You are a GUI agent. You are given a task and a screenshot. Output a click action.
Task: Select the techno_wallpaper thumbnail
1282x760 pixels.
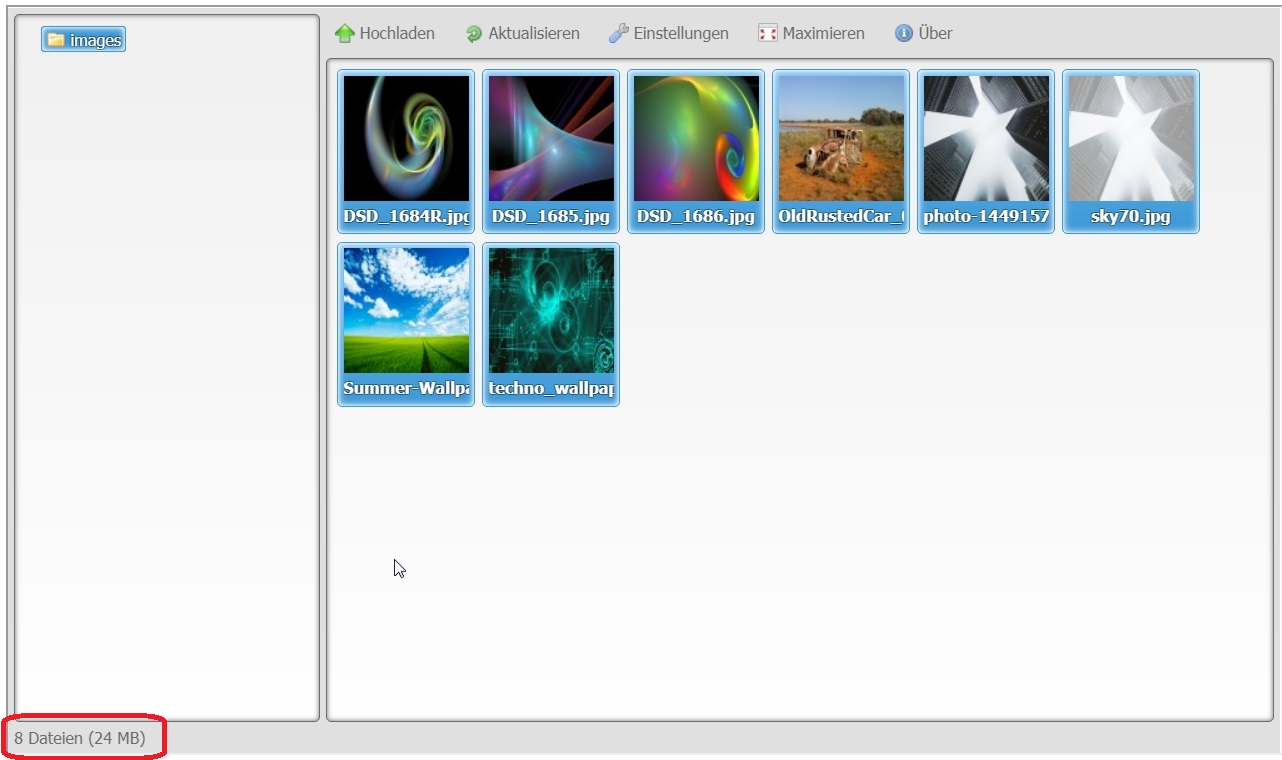(551, 311)
